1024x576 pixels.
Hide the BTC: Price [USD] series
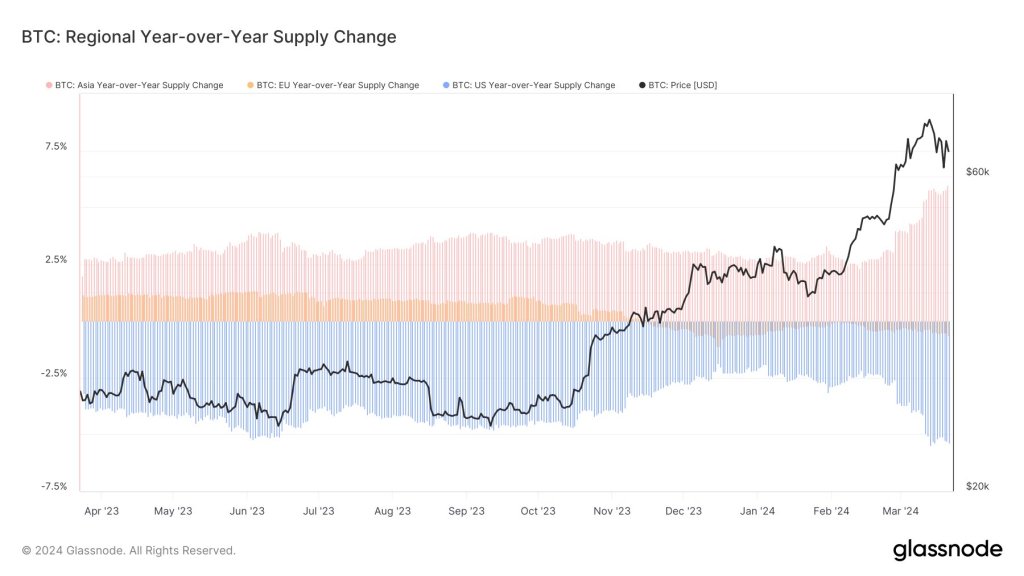tap(683, 86)
